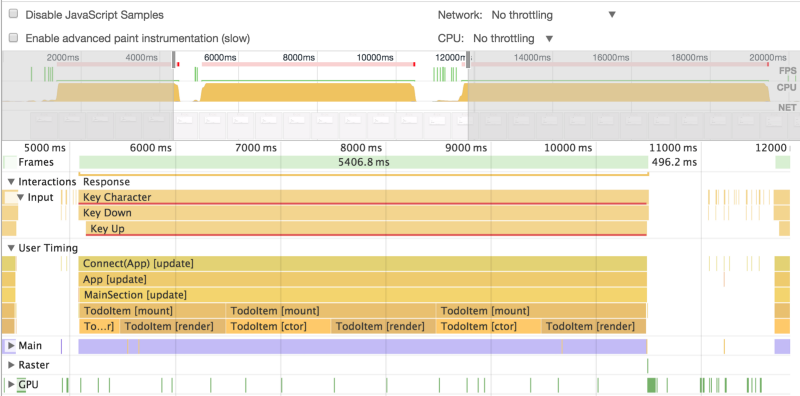Click the right overview selection handle

coord(468,59)
